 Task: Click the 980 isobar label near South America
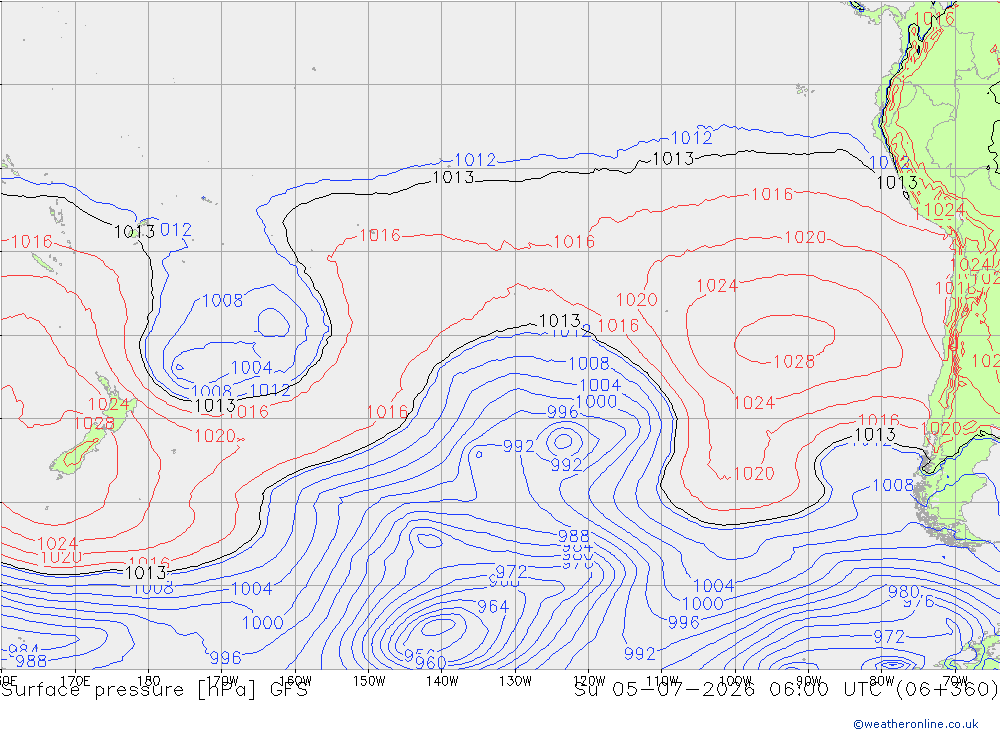(x=904, y=591)
